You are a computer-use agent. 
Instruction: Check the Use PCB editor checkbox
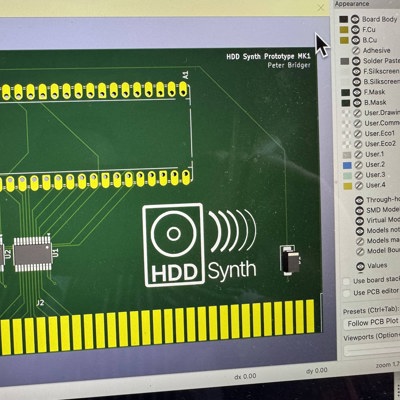click(x=347, y=293)
